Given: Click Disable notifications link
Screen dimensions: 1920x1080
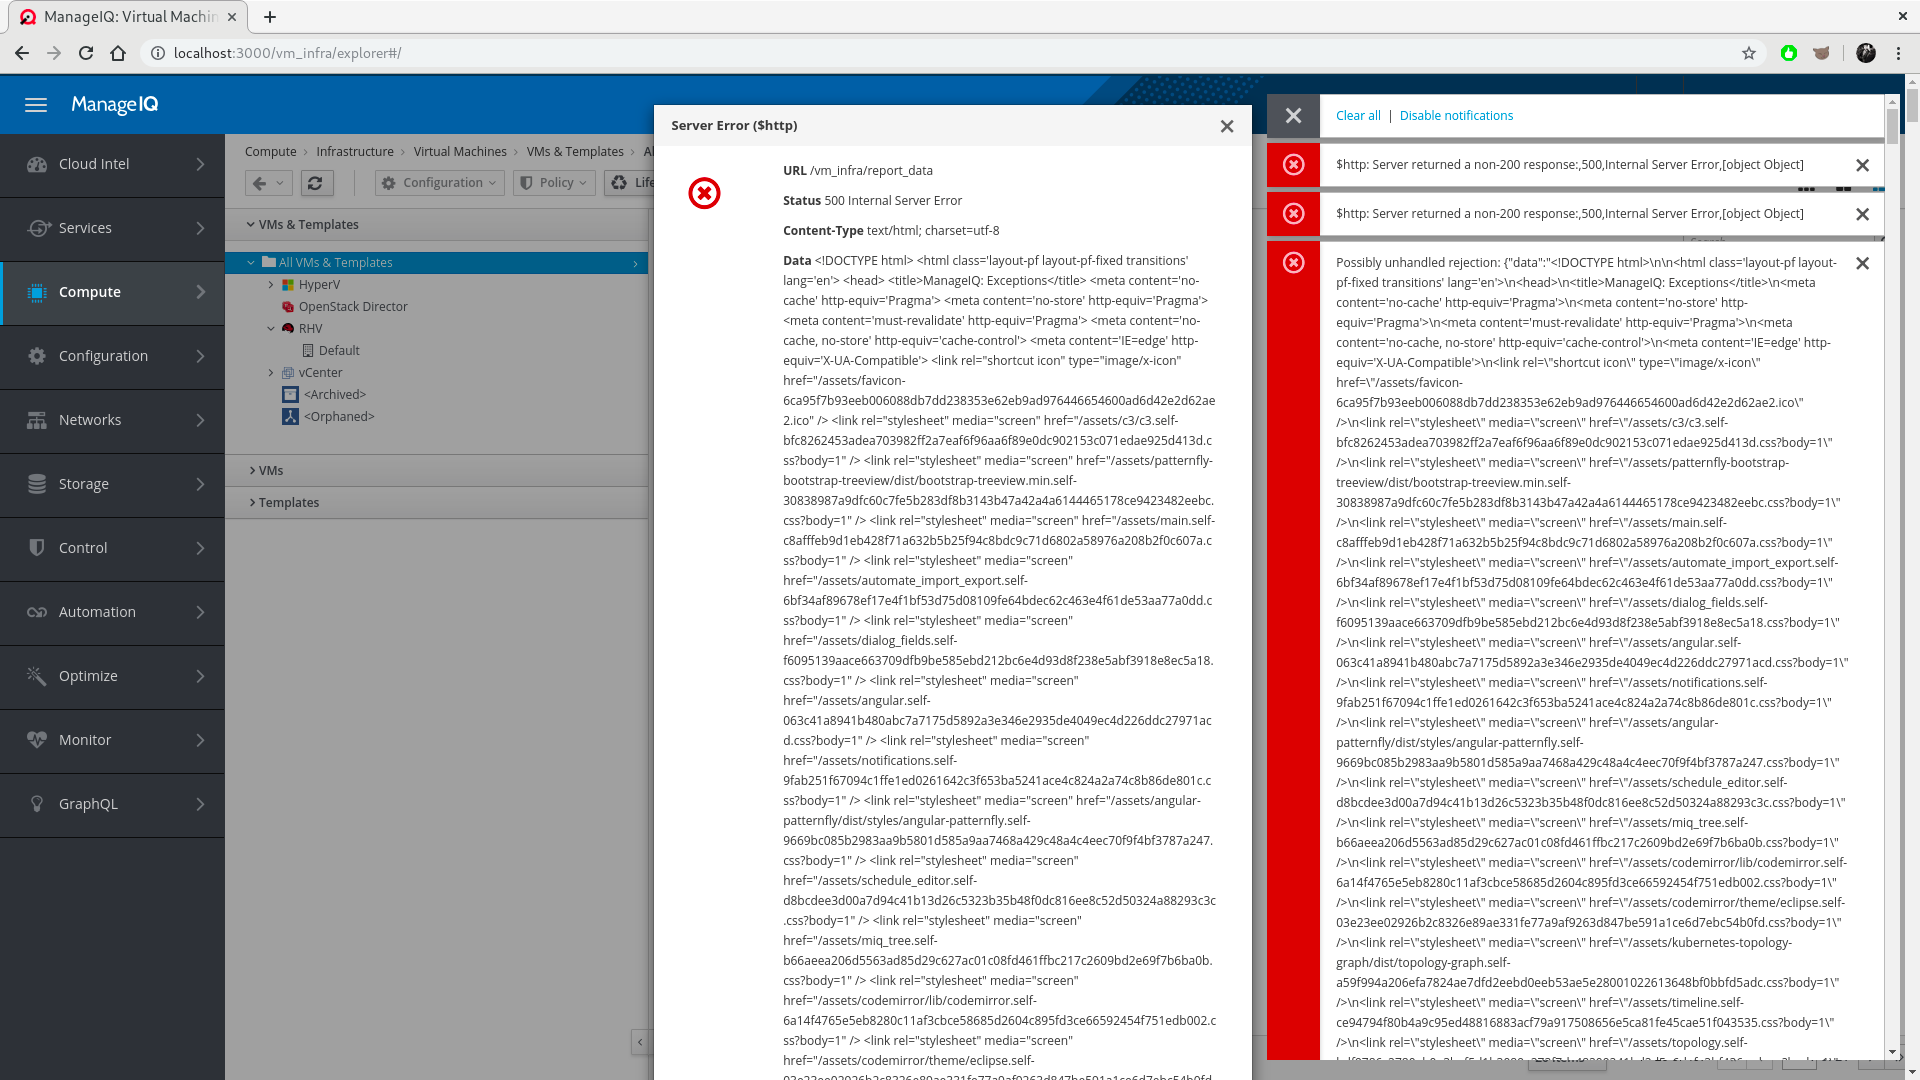Looking at the screenshot, I should 1456,116.
